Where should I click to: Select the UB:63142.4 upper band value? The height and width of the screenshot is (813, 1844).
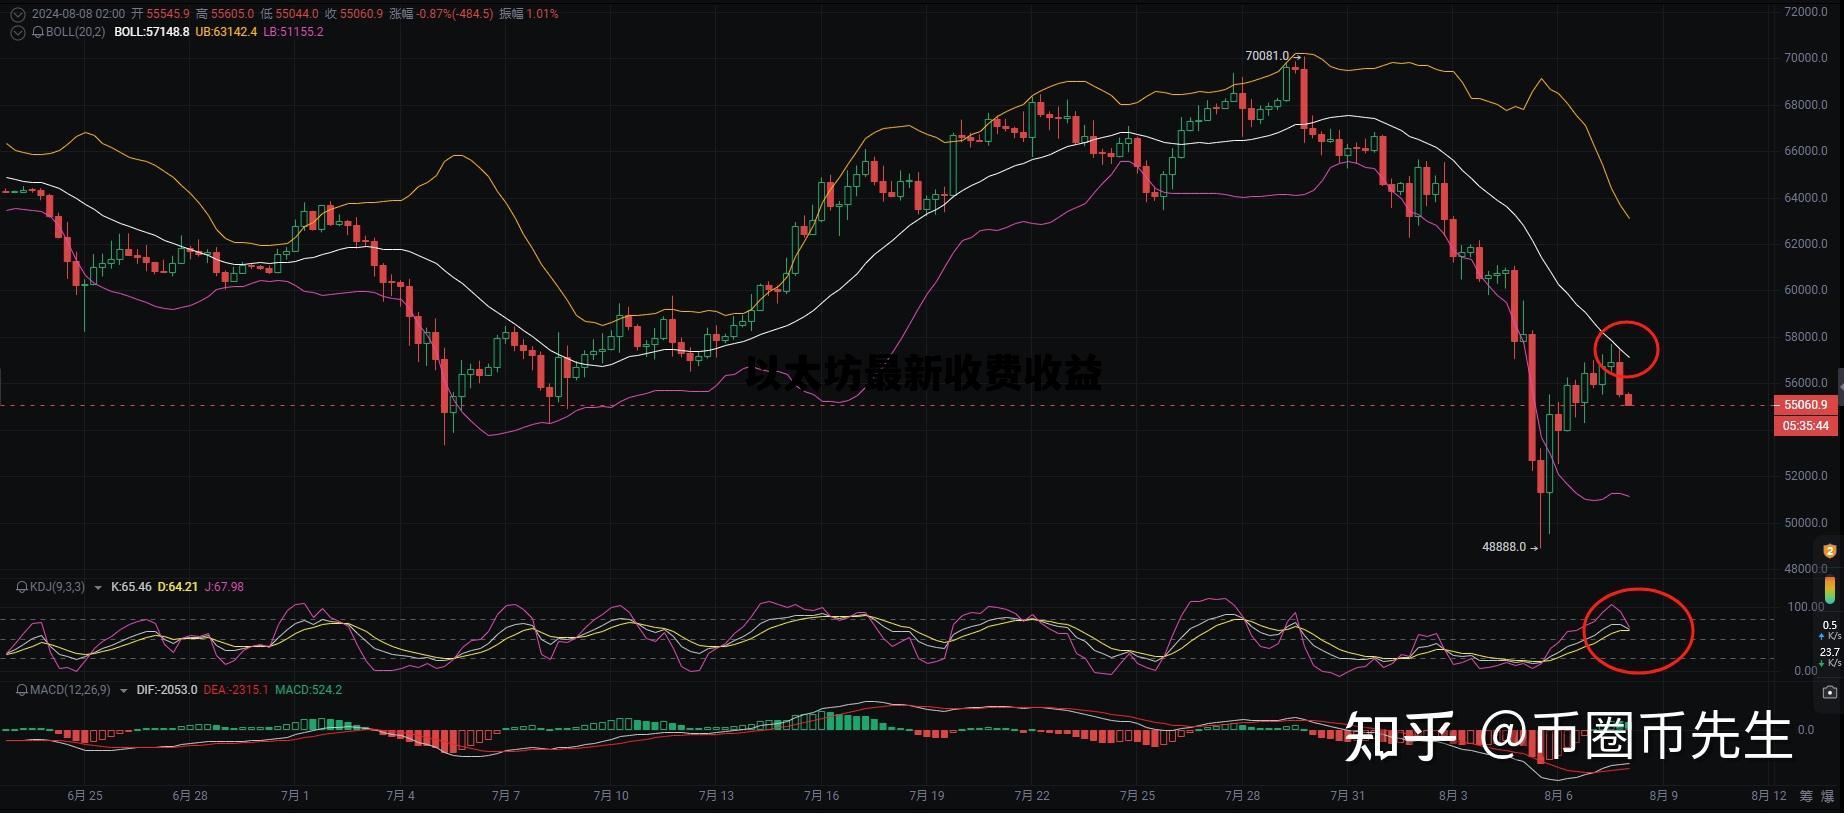[226, 32]
